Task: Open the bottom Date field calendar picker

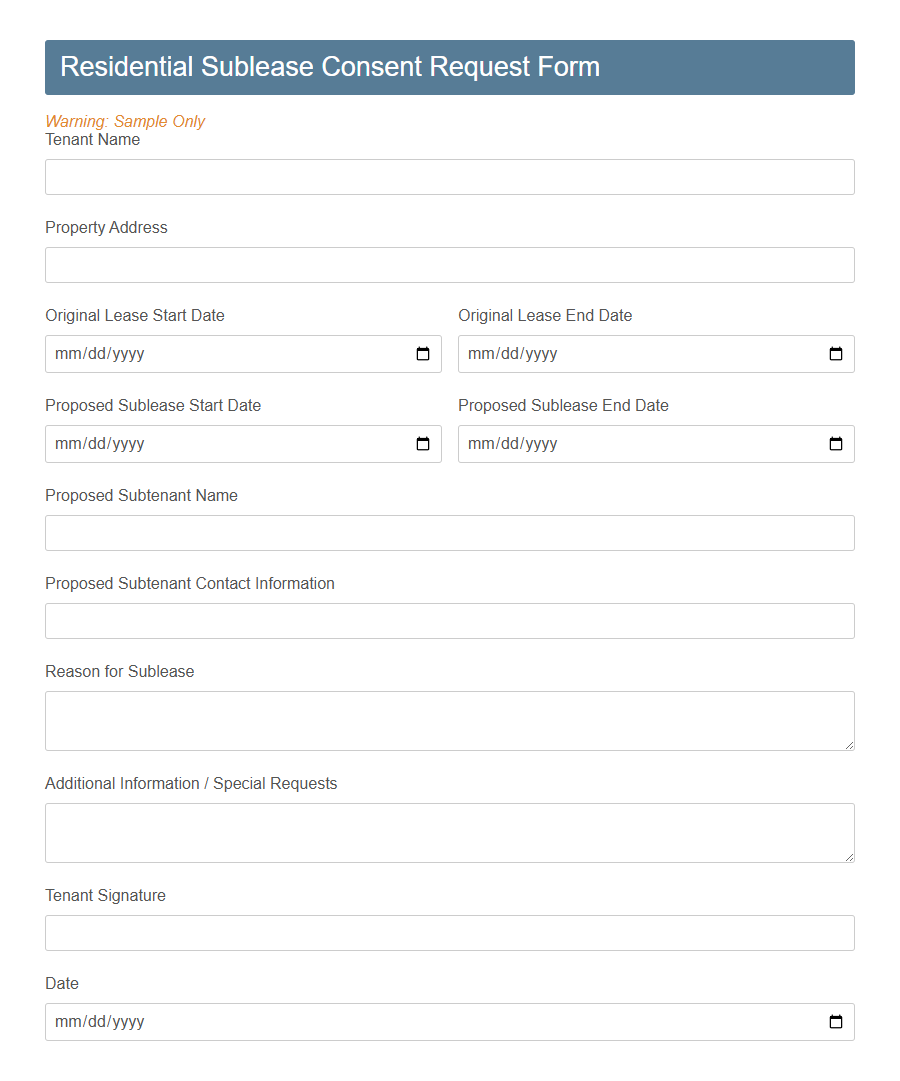Action: click(x=836, y=1021)
